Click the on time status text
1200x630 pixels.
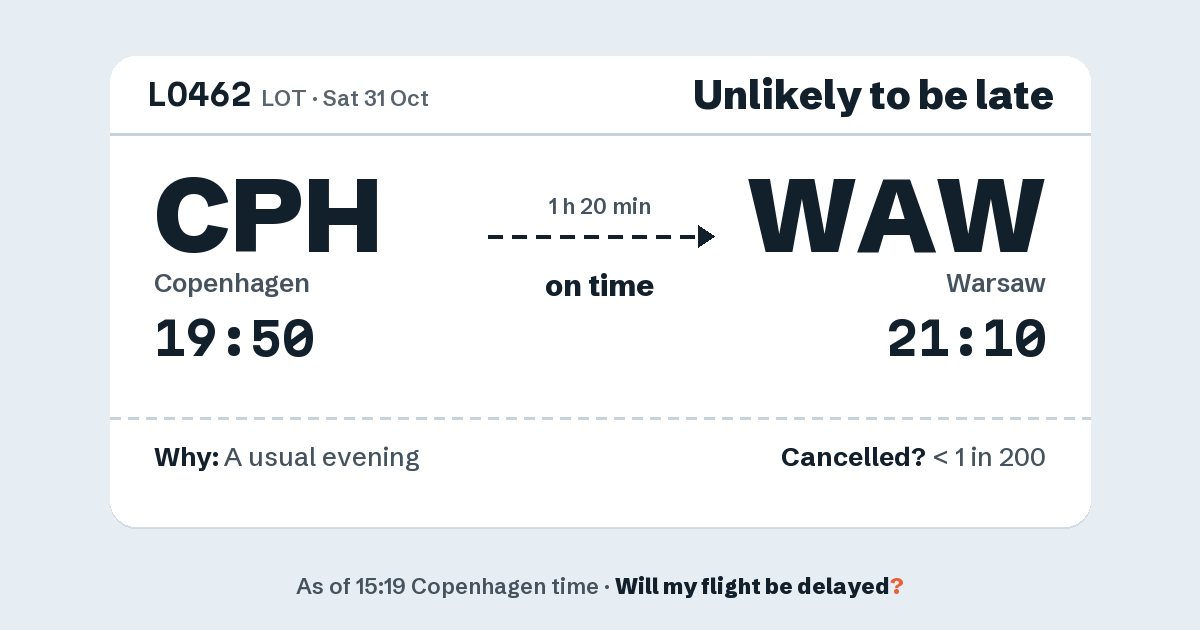pyautogui.click(x=599, y=286)
